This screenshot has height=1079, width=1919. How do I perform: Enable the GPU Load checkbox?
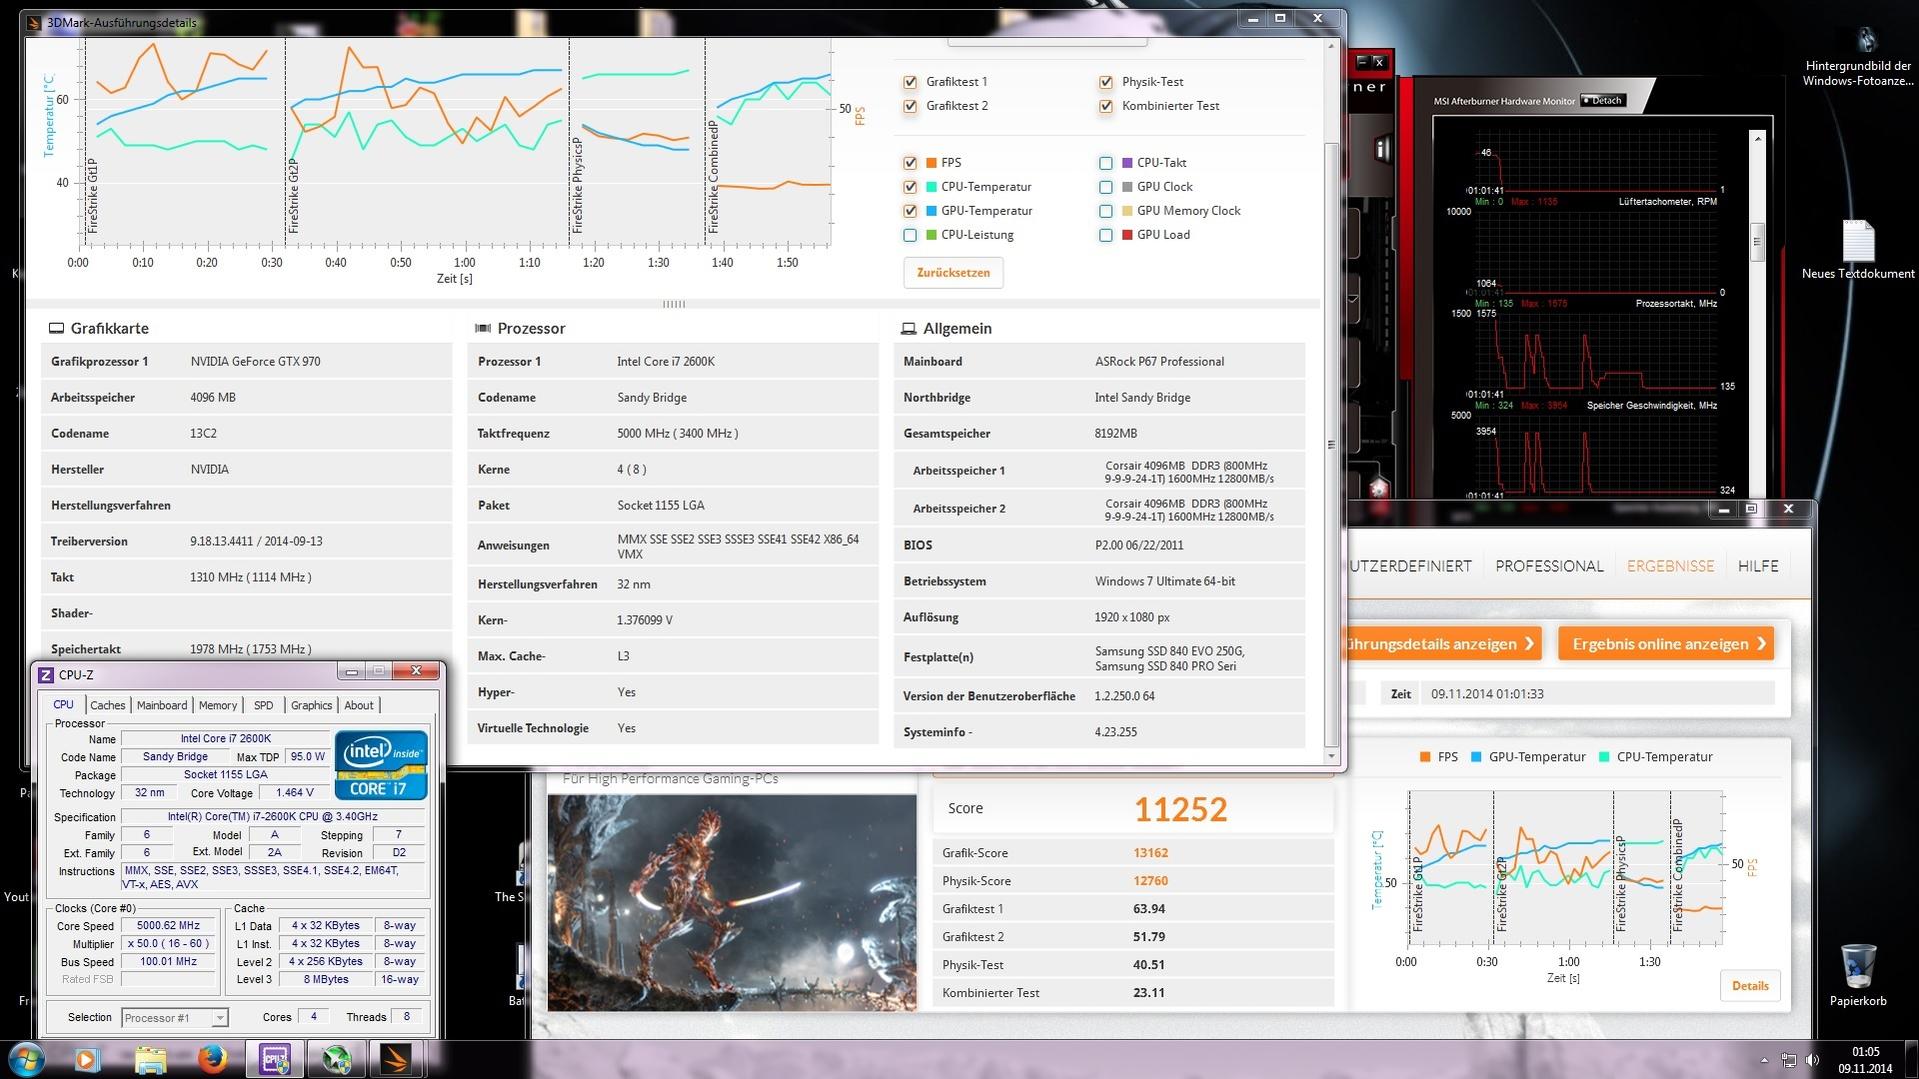click(x=1106, y=235)
